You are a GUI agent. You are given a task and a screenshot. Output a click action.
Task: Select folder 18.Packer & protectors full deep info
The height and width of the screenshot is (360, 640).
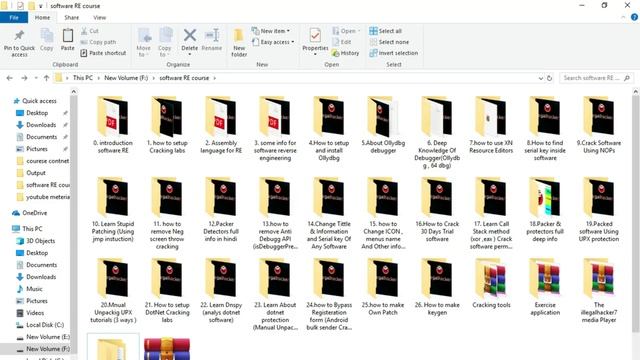point(545,210)
